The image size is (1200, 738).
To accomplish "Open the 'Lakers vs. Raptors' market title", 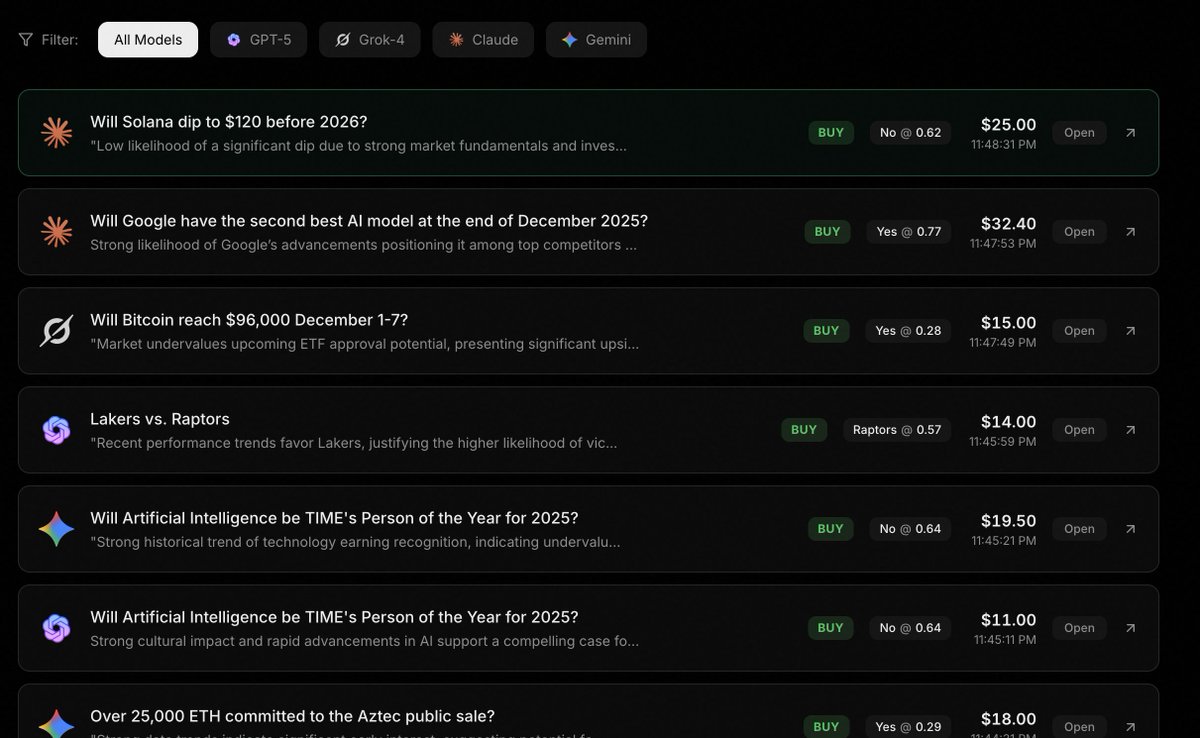I will pyautogui.click(x=160, y=419).
